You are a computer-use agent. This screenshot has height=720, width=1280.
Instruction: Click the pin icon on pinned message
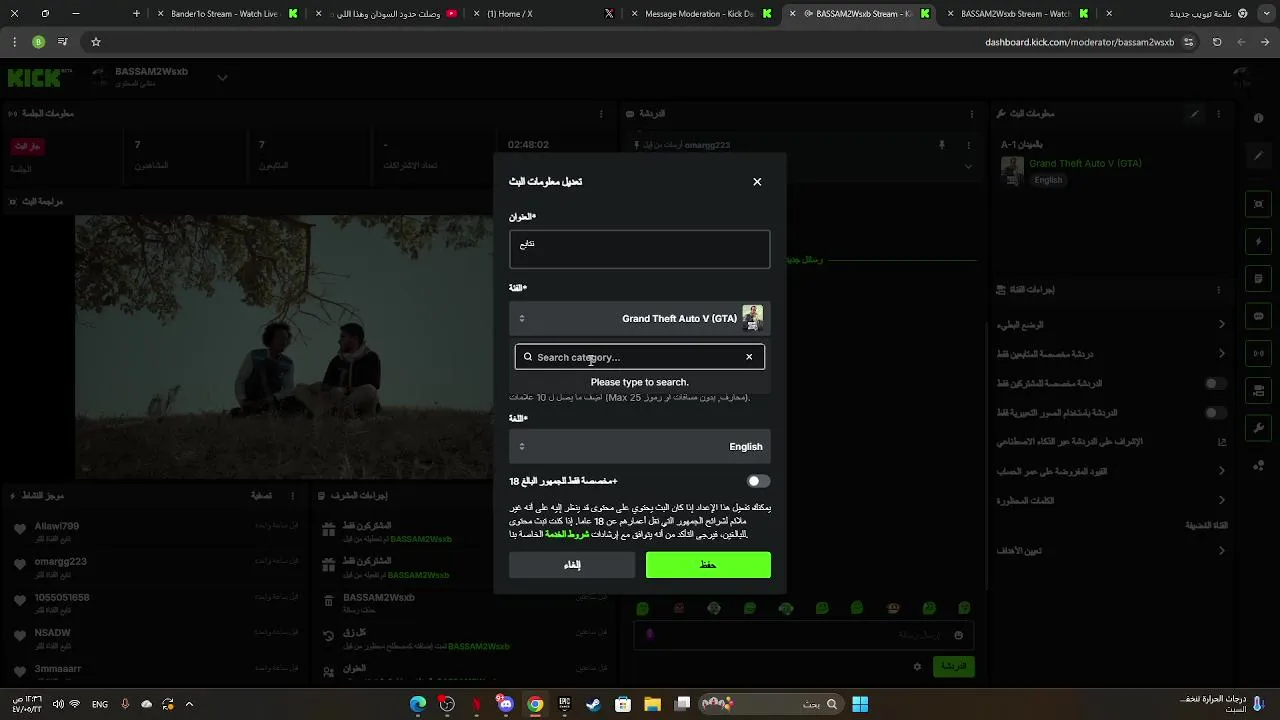941,145
